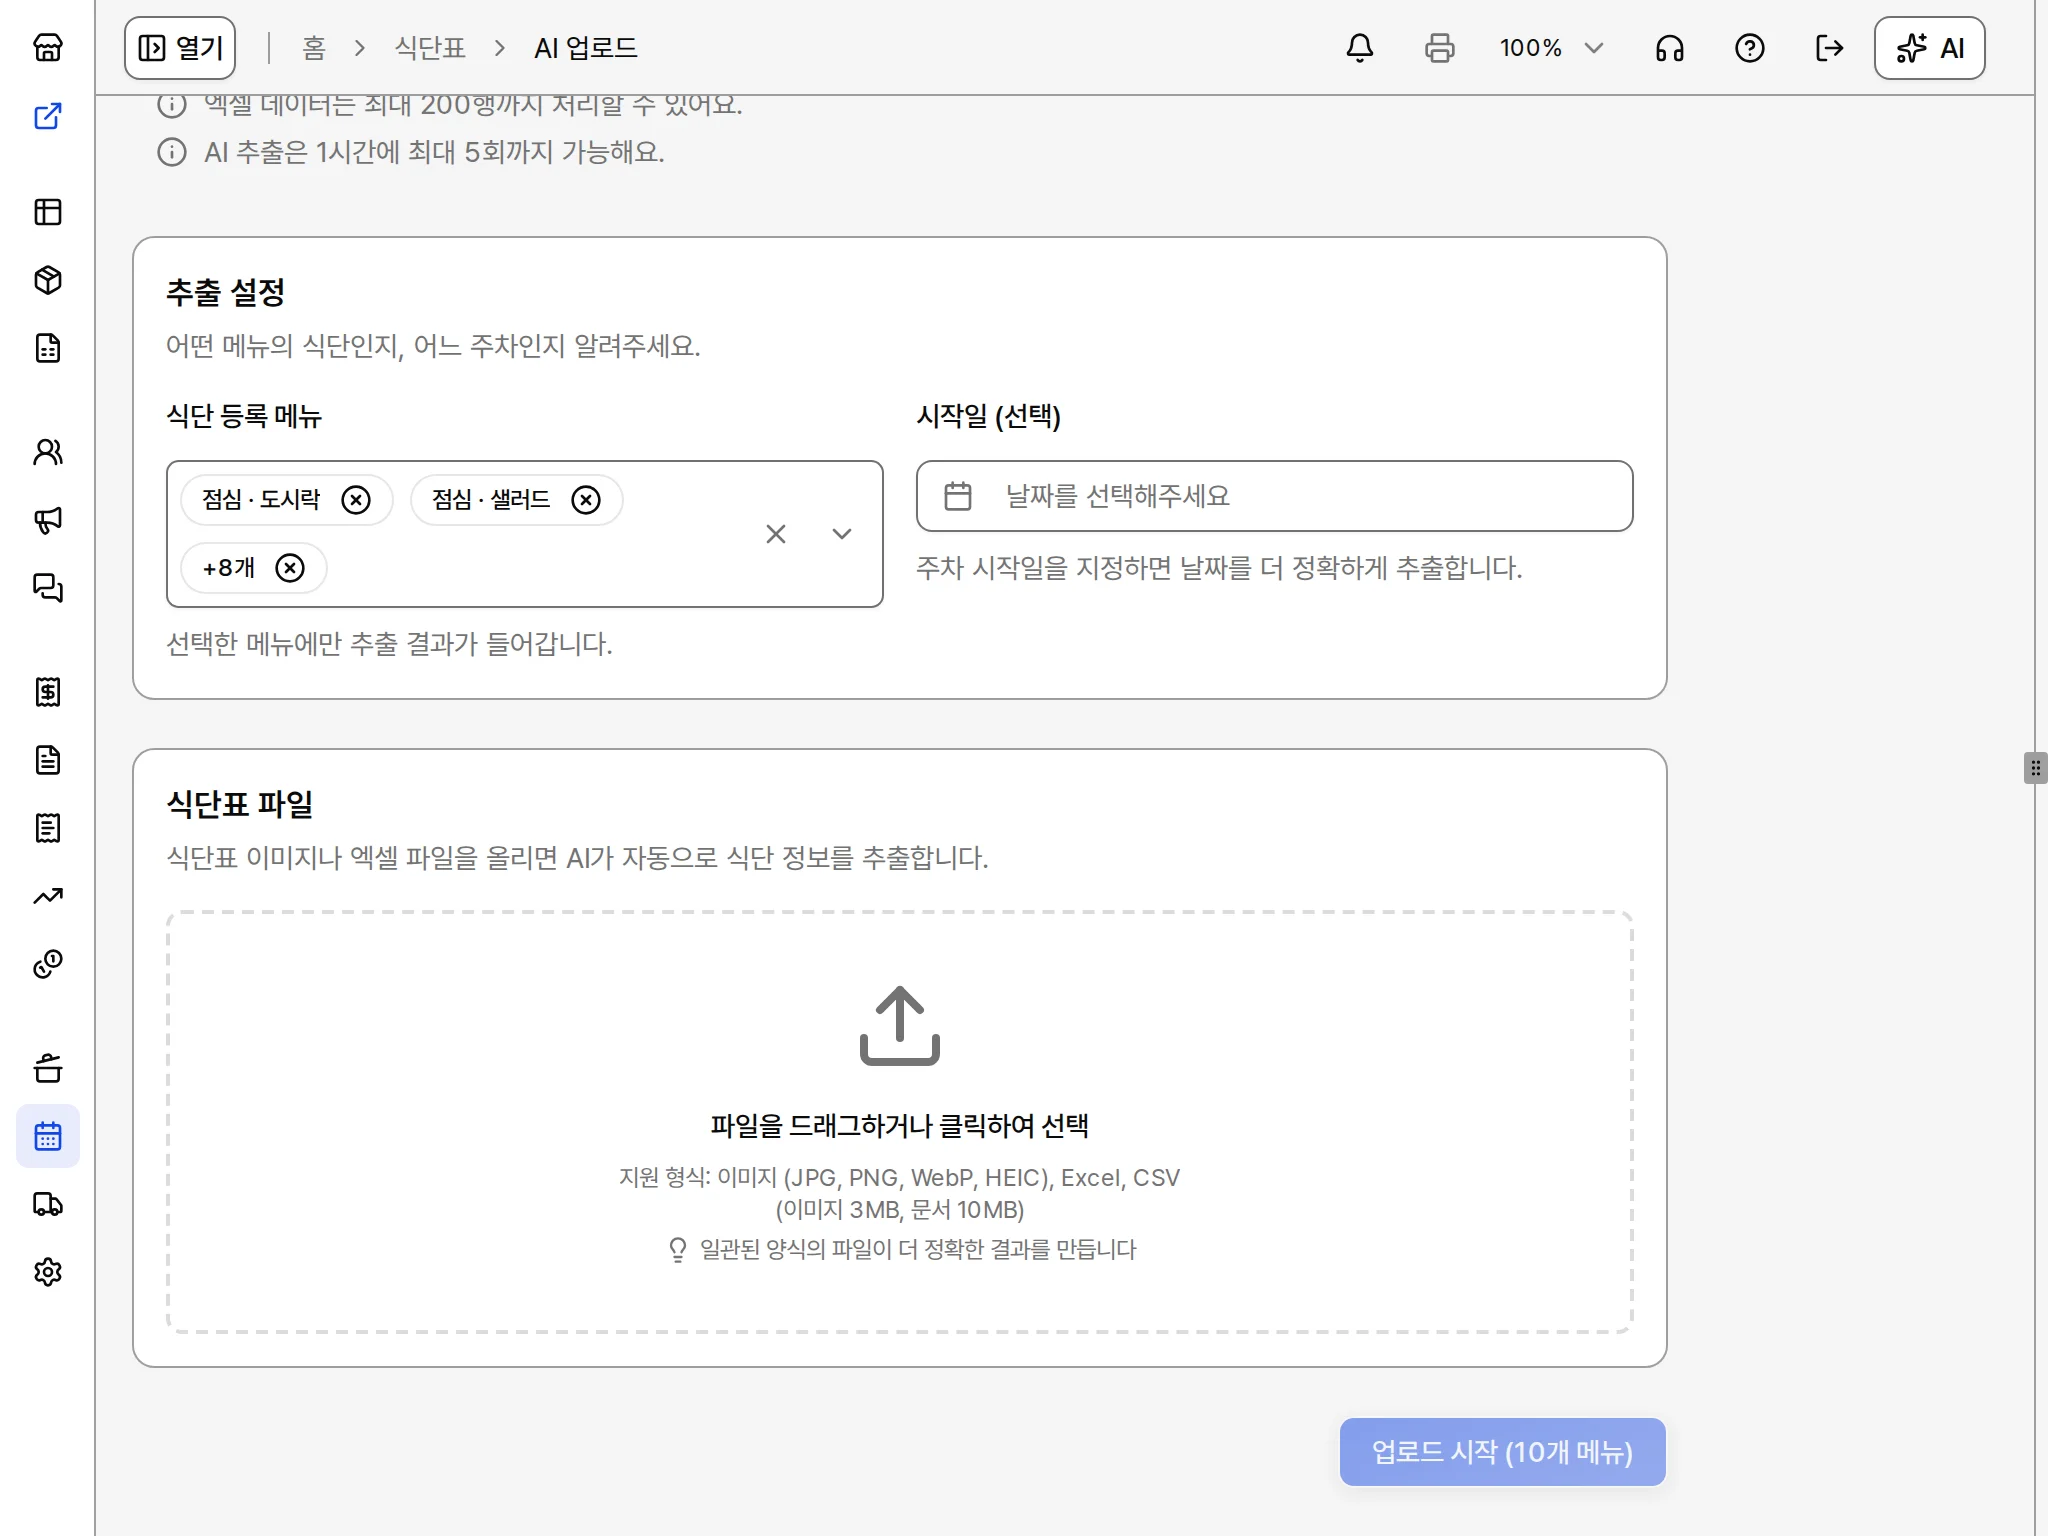Screen dimensions: 2048x1536
Task: Clear all selected menus with X
Action: click(x=776, y=534)
